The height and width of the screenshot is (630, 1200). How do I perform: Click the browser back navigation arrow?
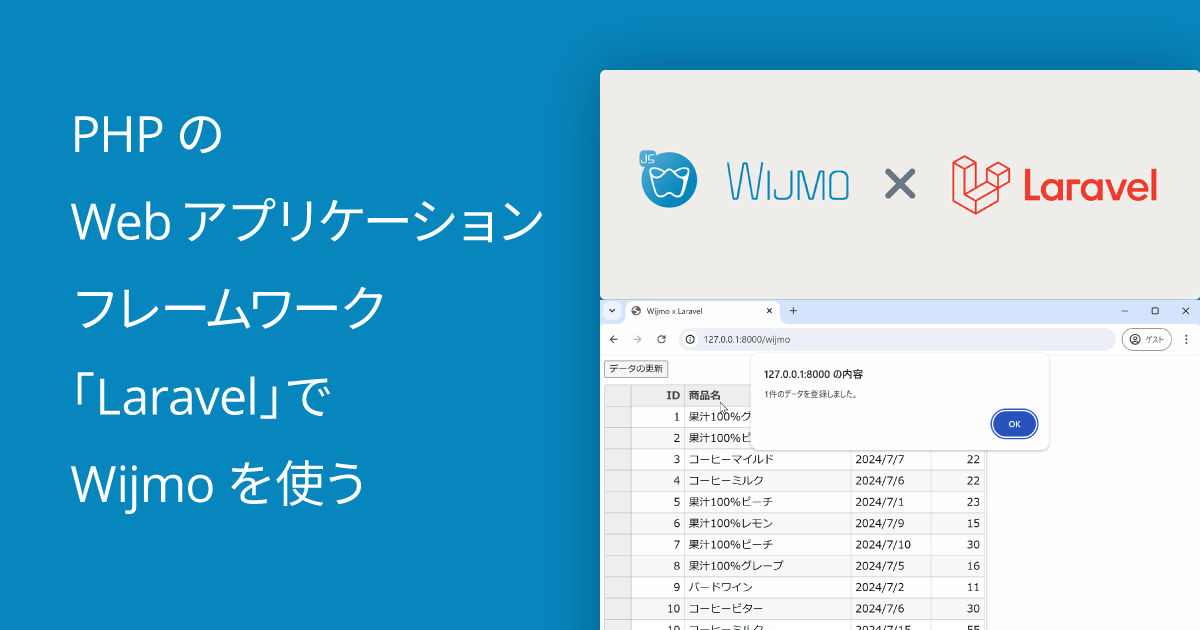coord(614,339)
